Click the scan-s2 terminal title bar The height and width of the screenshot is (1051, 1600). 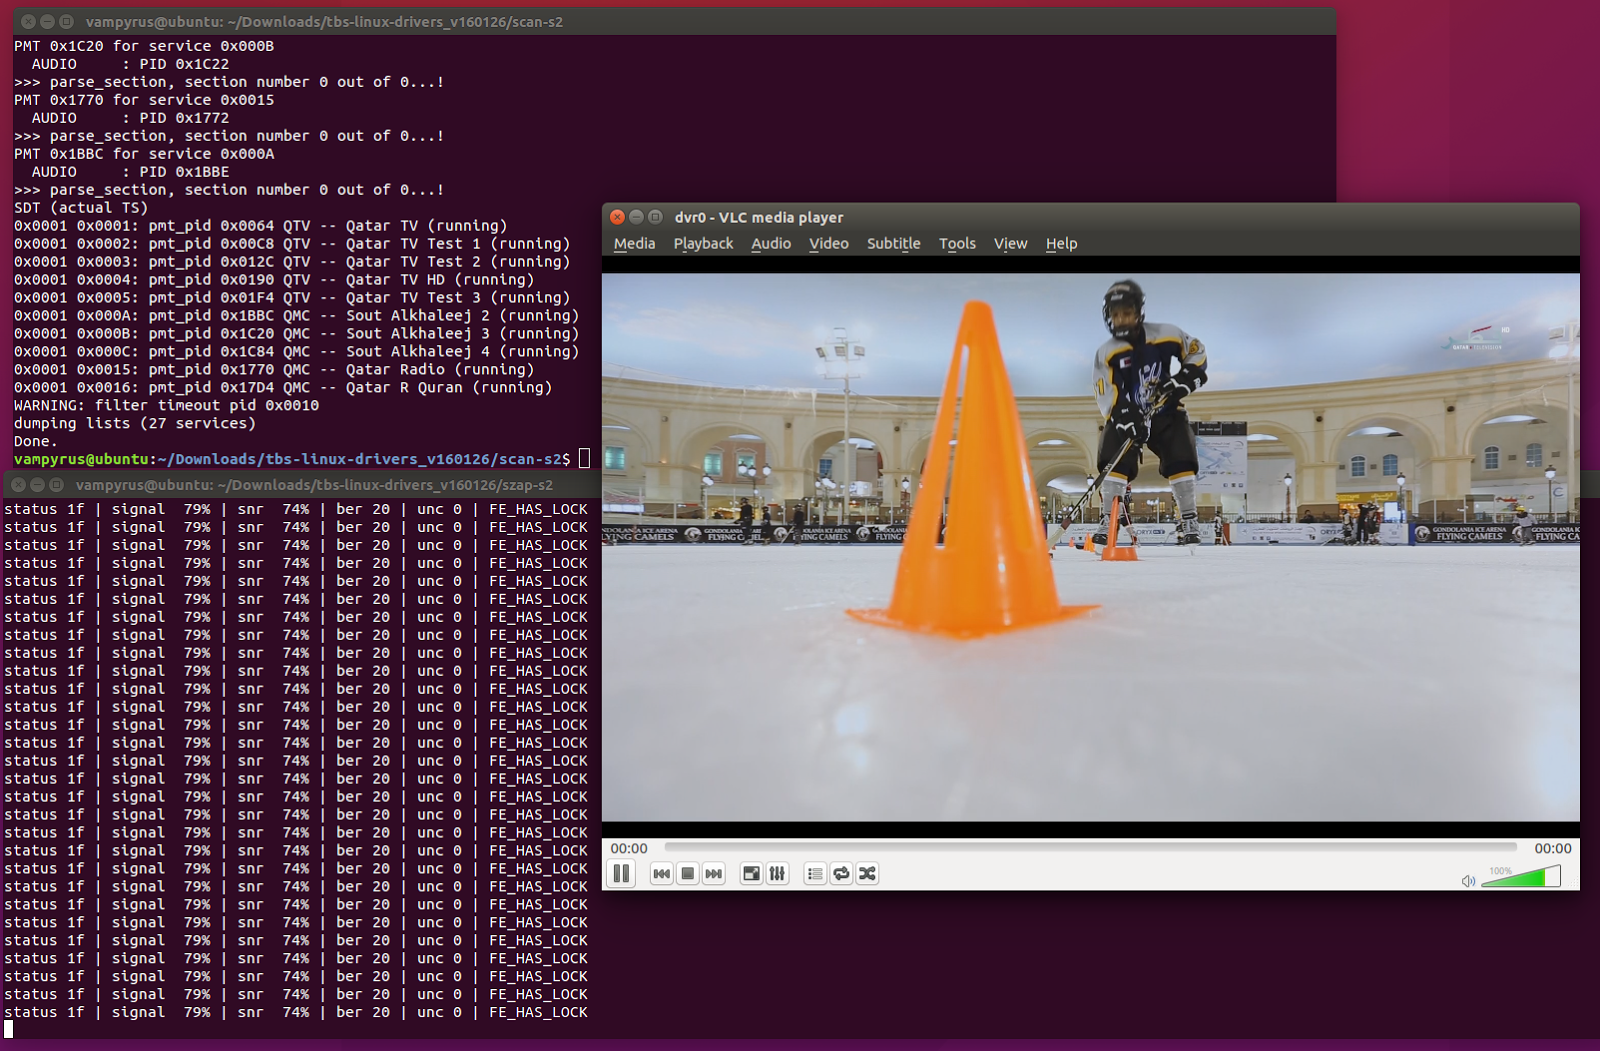(674, 21)
